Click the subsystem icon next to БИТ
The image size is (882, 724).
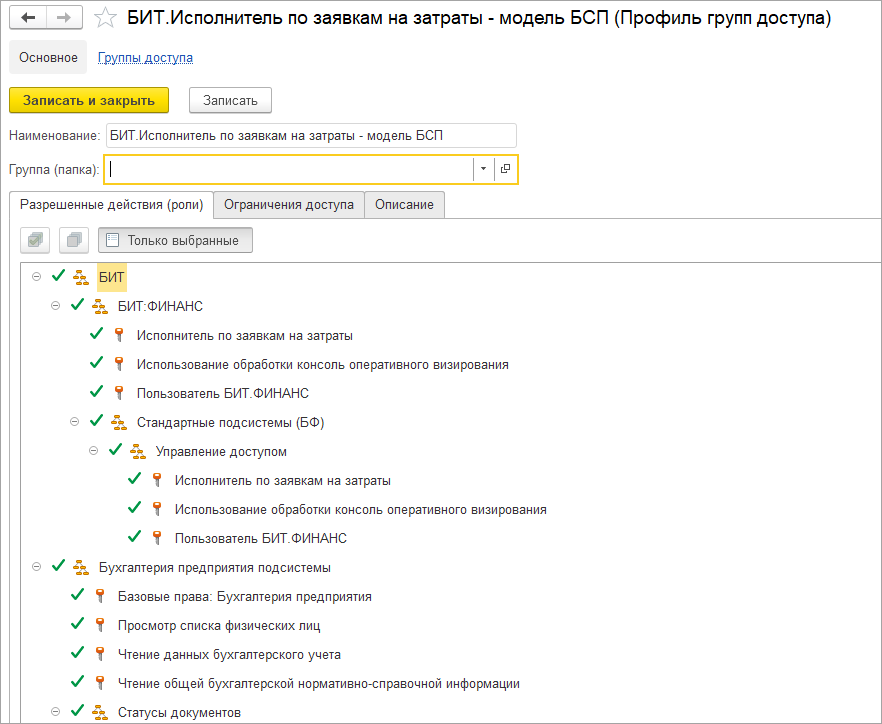pos(82,277)
